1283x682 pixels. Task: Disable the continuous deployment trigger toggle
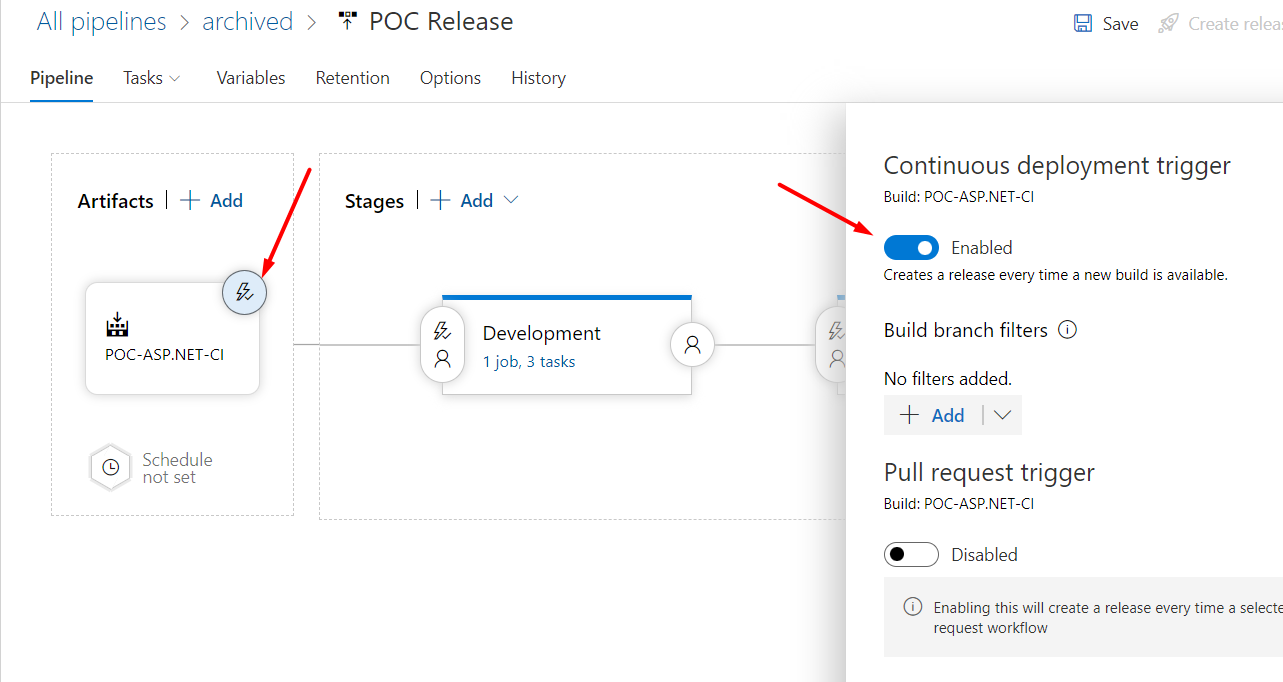[x=911, y=247]
